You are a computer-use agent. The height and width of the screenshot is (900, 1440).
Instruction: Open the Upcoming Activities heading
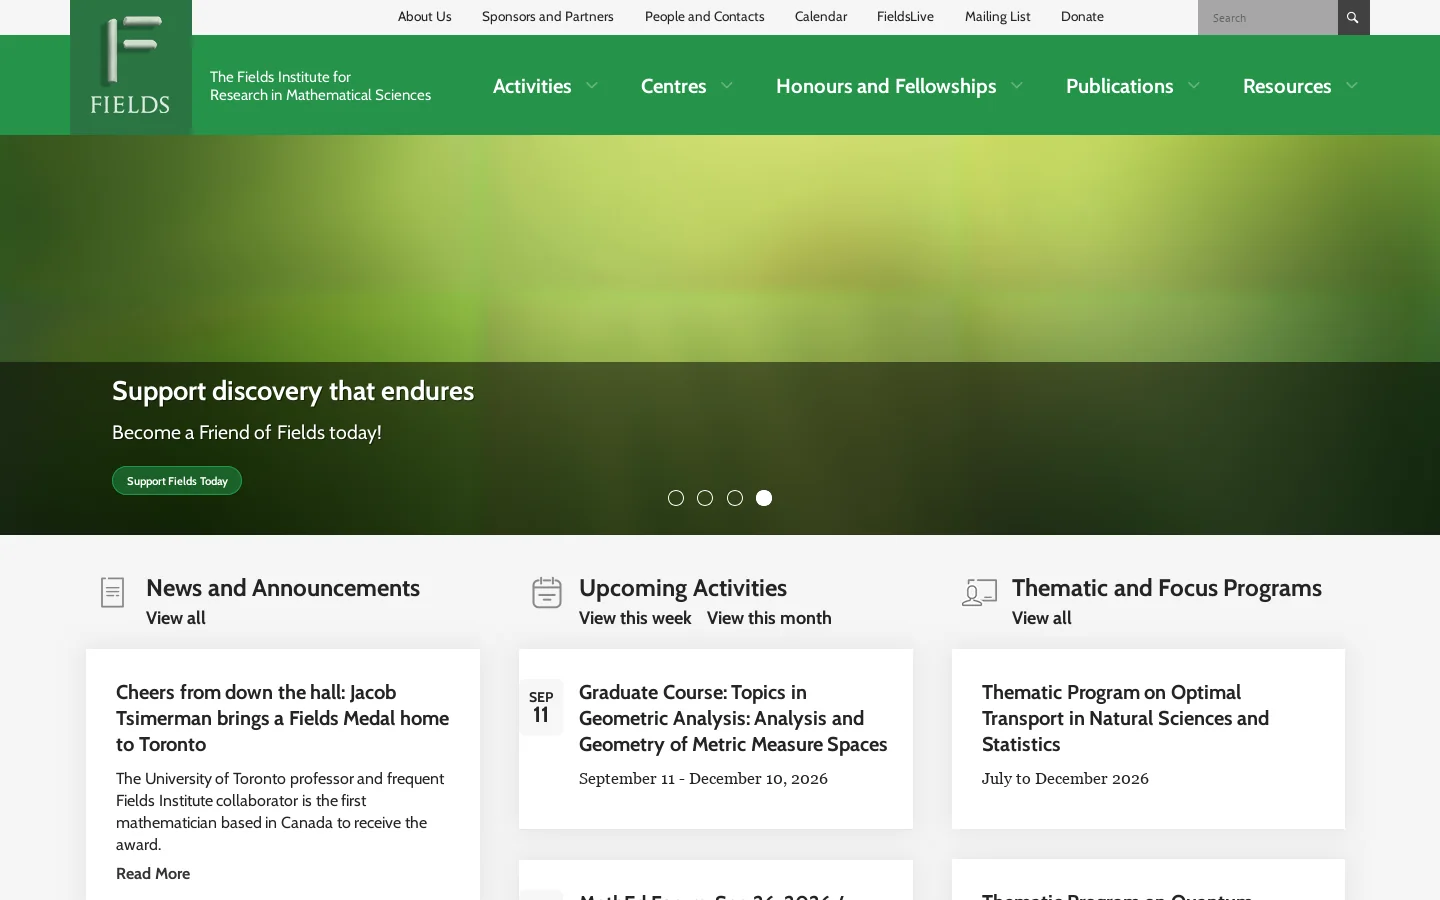coord(683,588)
